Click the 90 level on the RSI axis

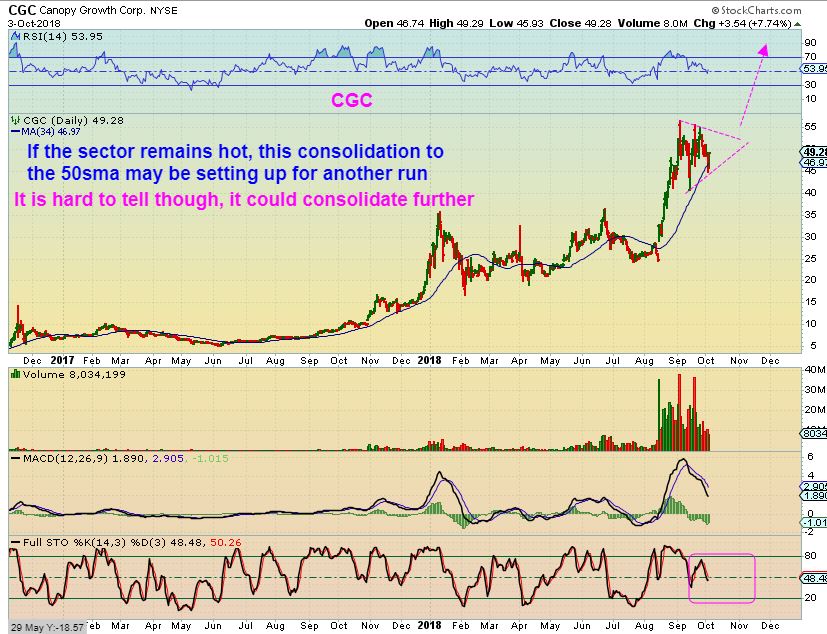click(x=811, y=43)
